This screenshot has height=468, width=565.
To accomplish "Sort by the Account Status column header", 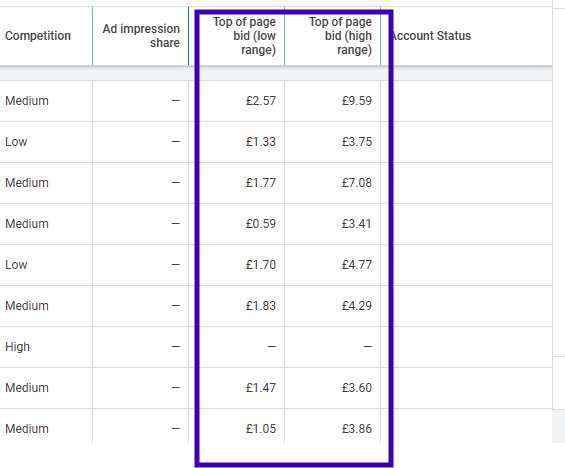I will tap(431, 36).
